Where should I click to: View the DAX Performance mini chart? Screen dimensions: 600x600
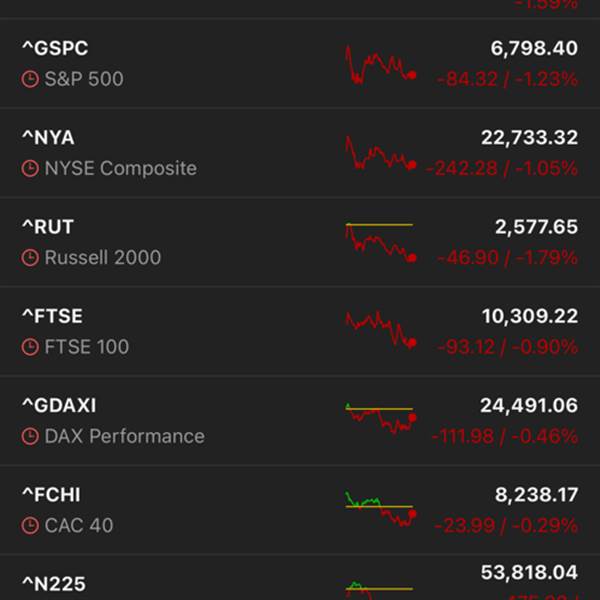click(x=380, y=420)
